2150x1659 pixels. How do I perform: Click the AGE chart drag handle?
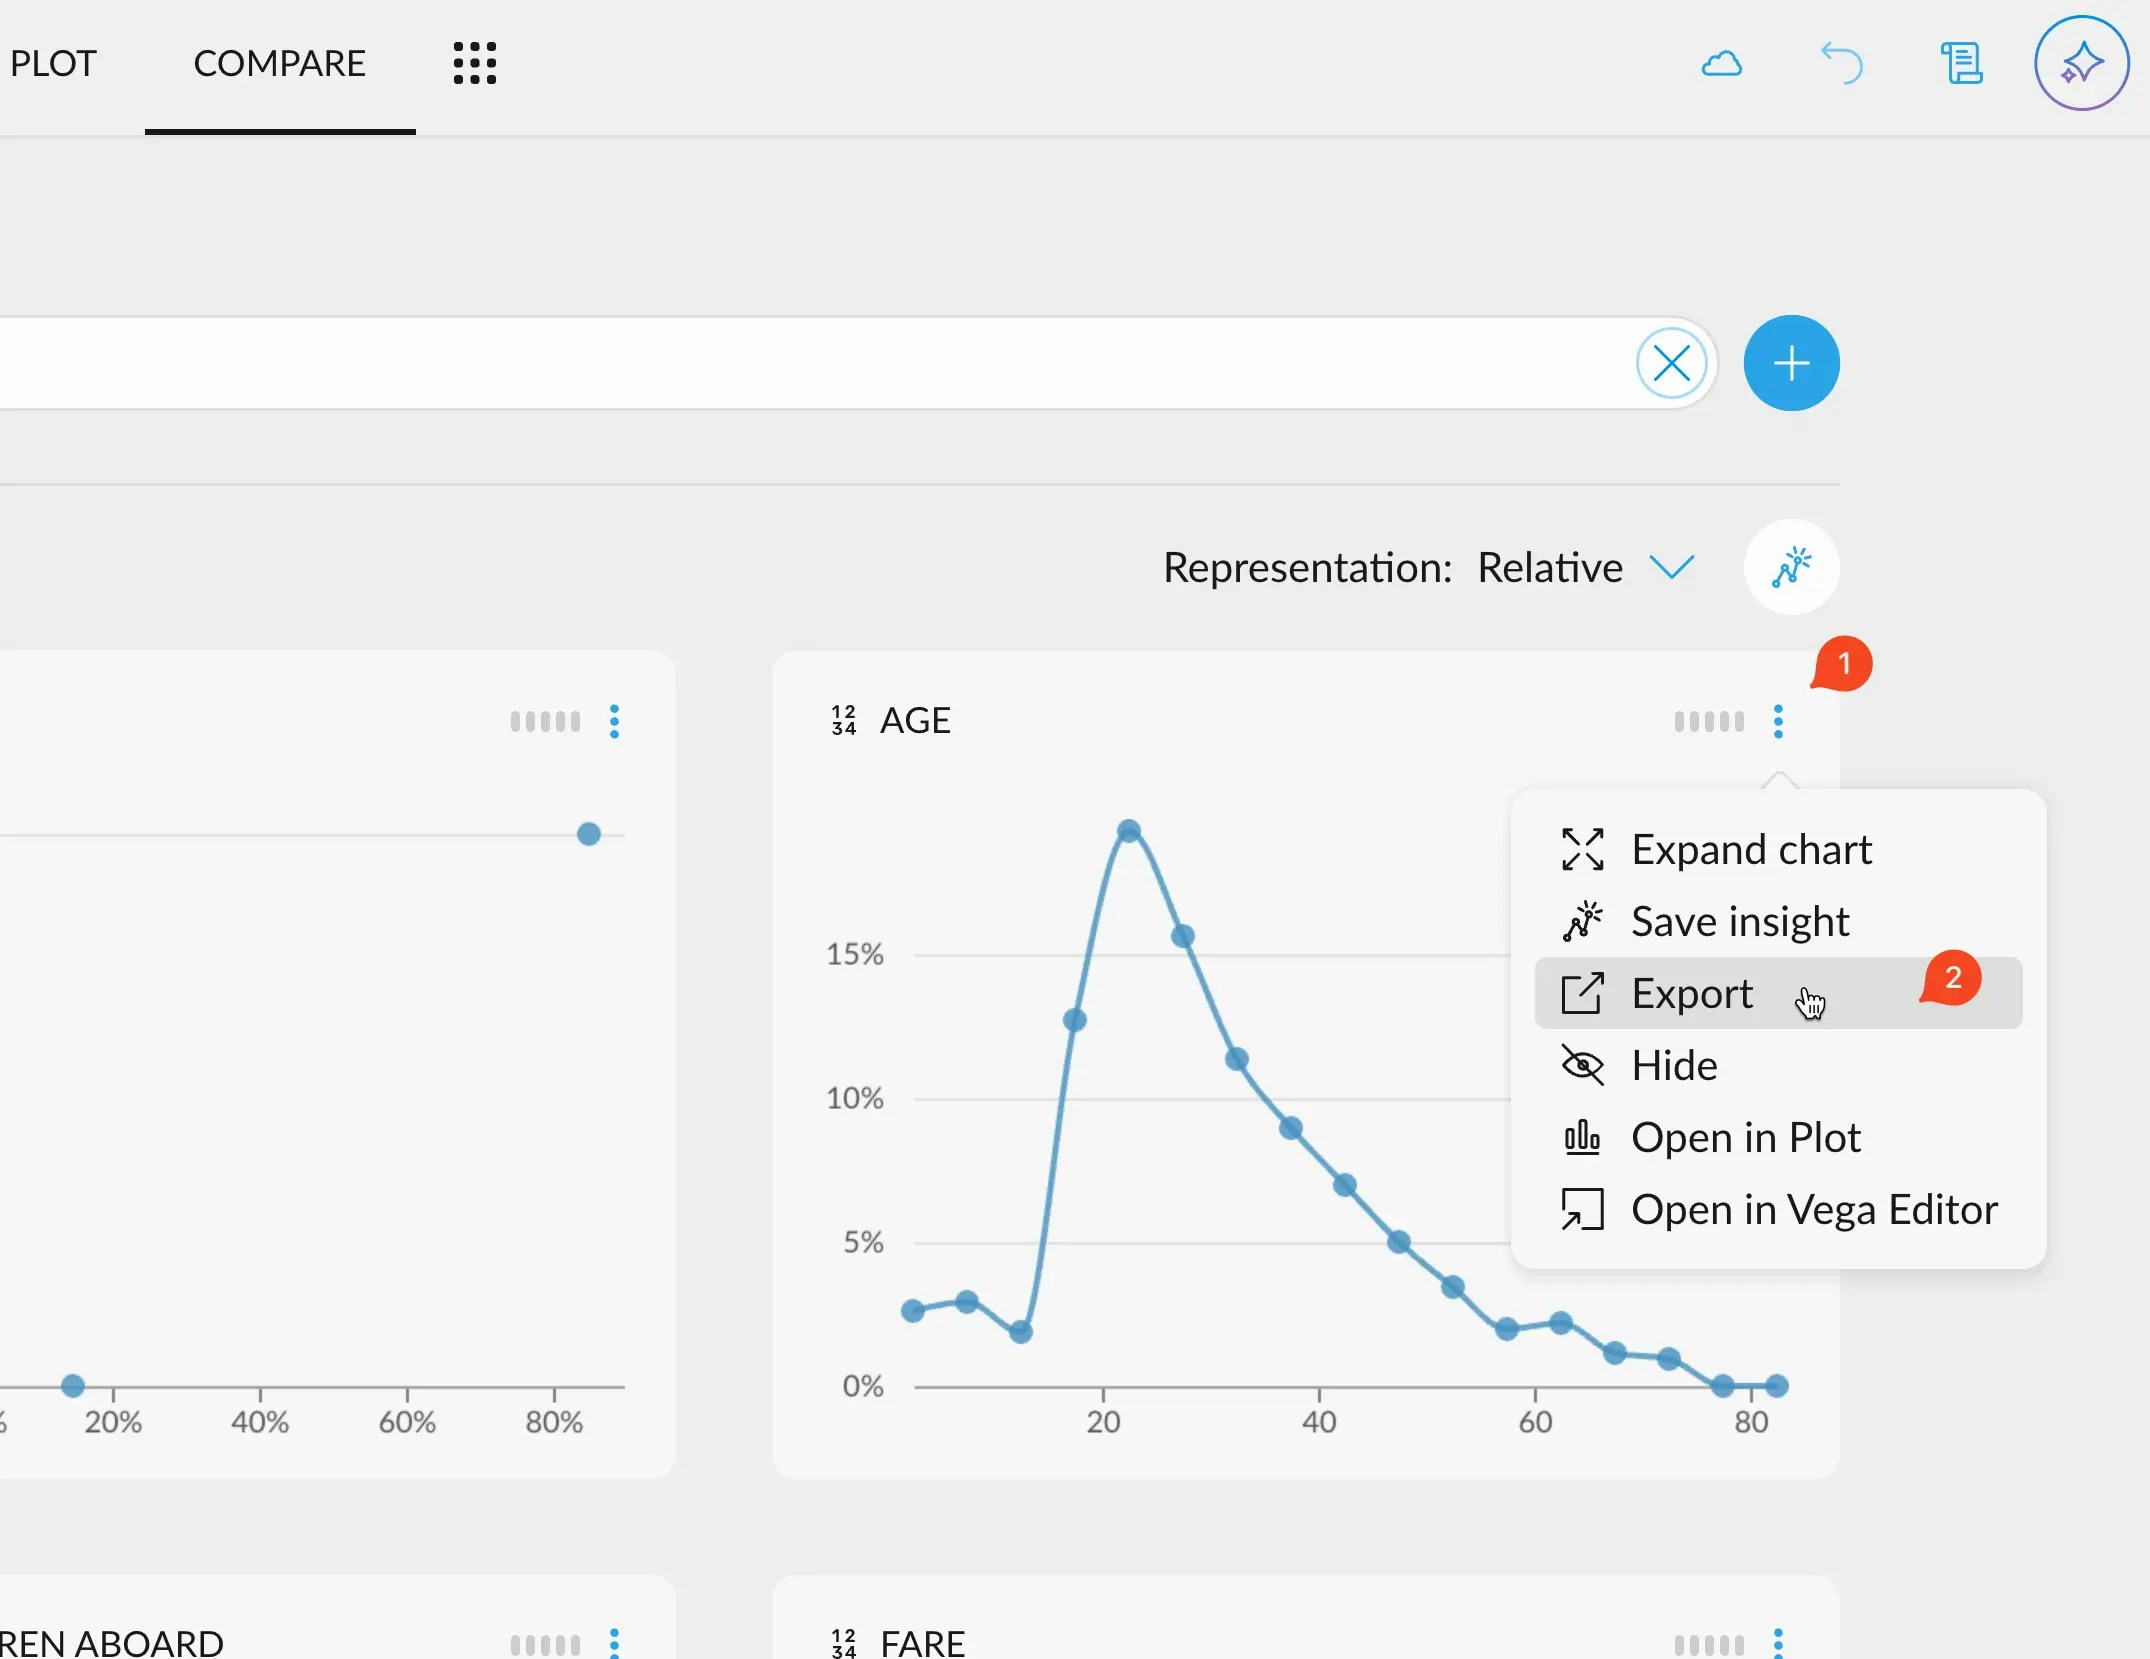[1708, 721]
